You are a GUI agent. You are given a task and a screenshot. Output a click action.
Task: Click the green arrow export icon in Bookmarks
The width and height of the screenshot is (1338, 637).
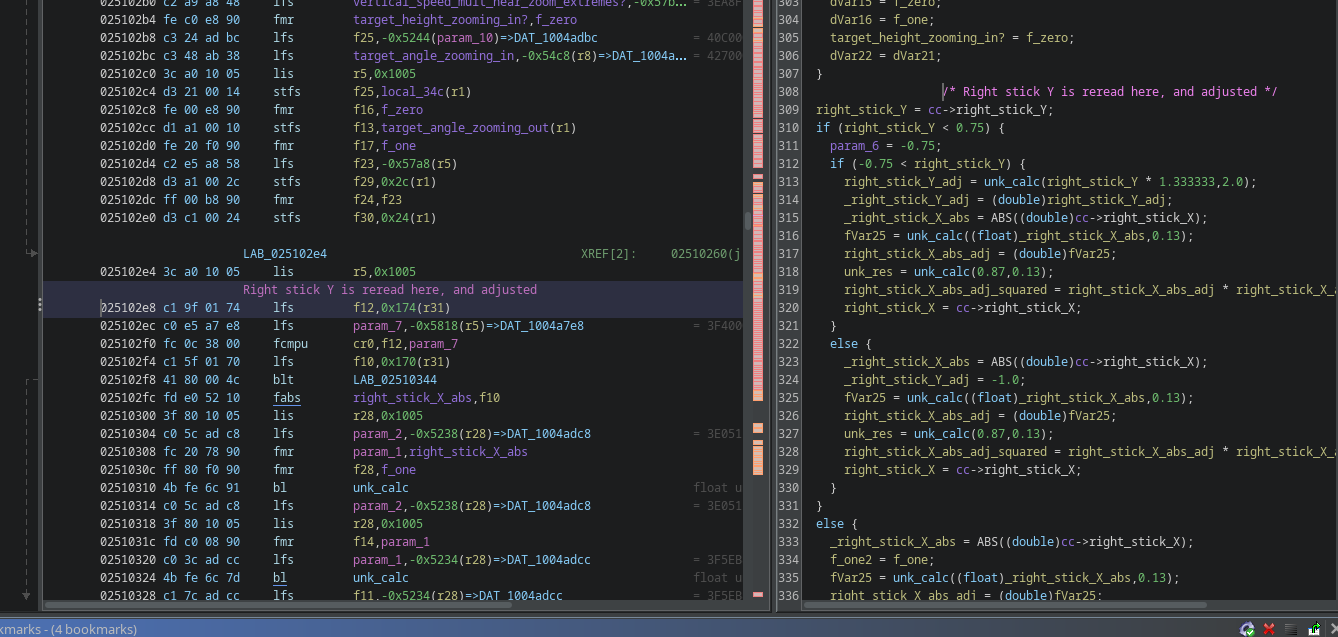(1314, 629)
